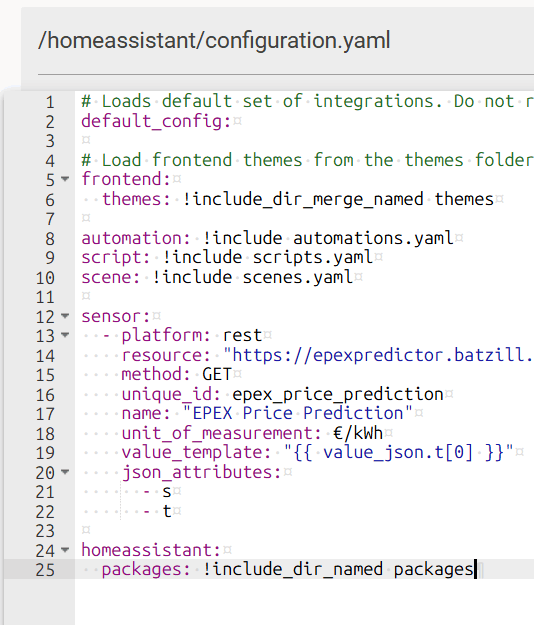
Task: Collapse the sensor section fold arrow
Action: (x=65, y=316)
